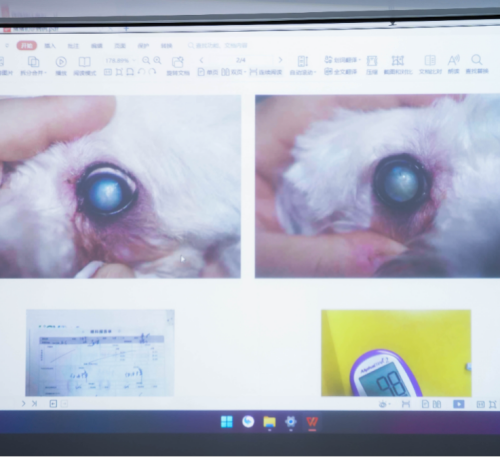Switch to single page view

[206, 72]
